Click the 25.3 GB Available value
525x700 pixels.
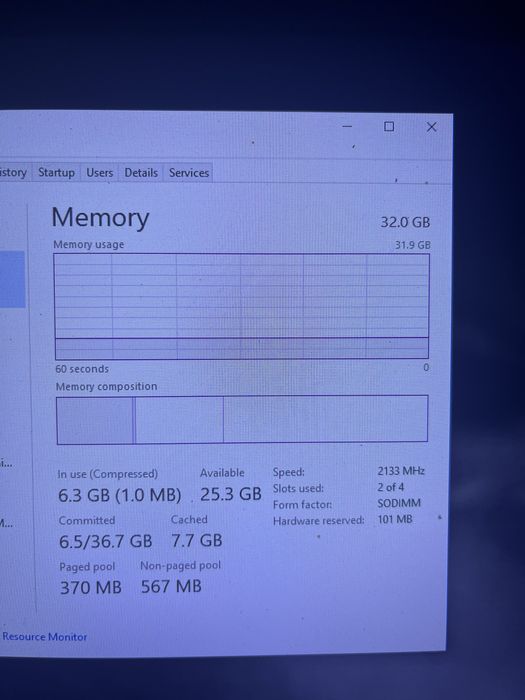(230, 494)
